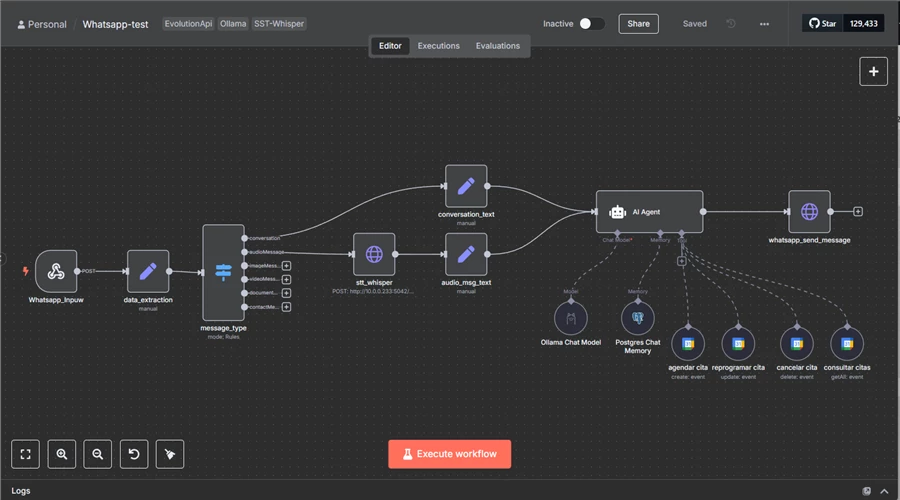Add a node to imageMessage output
Screen dimensions: 900x500
click(286, 266)
